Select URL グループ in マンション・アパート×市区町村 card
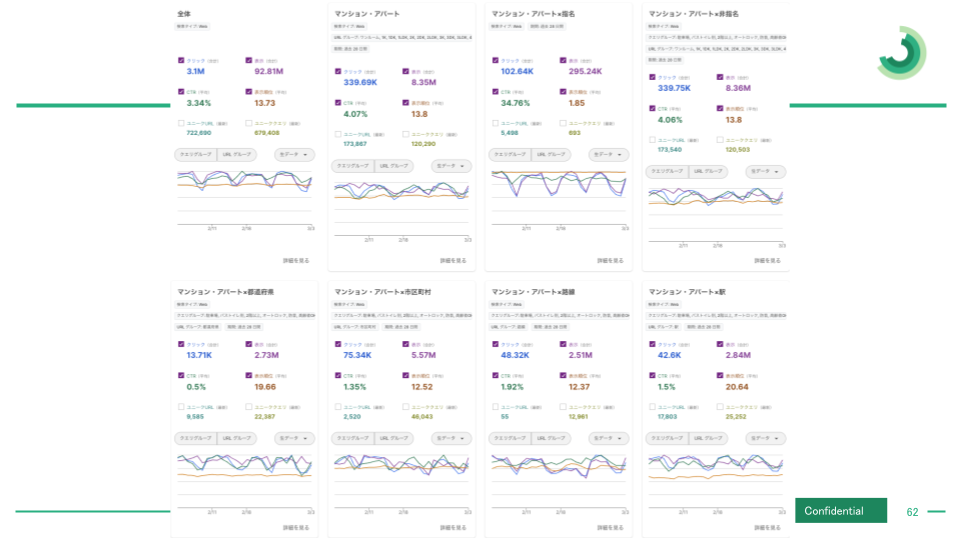 [x=394, y=438]
